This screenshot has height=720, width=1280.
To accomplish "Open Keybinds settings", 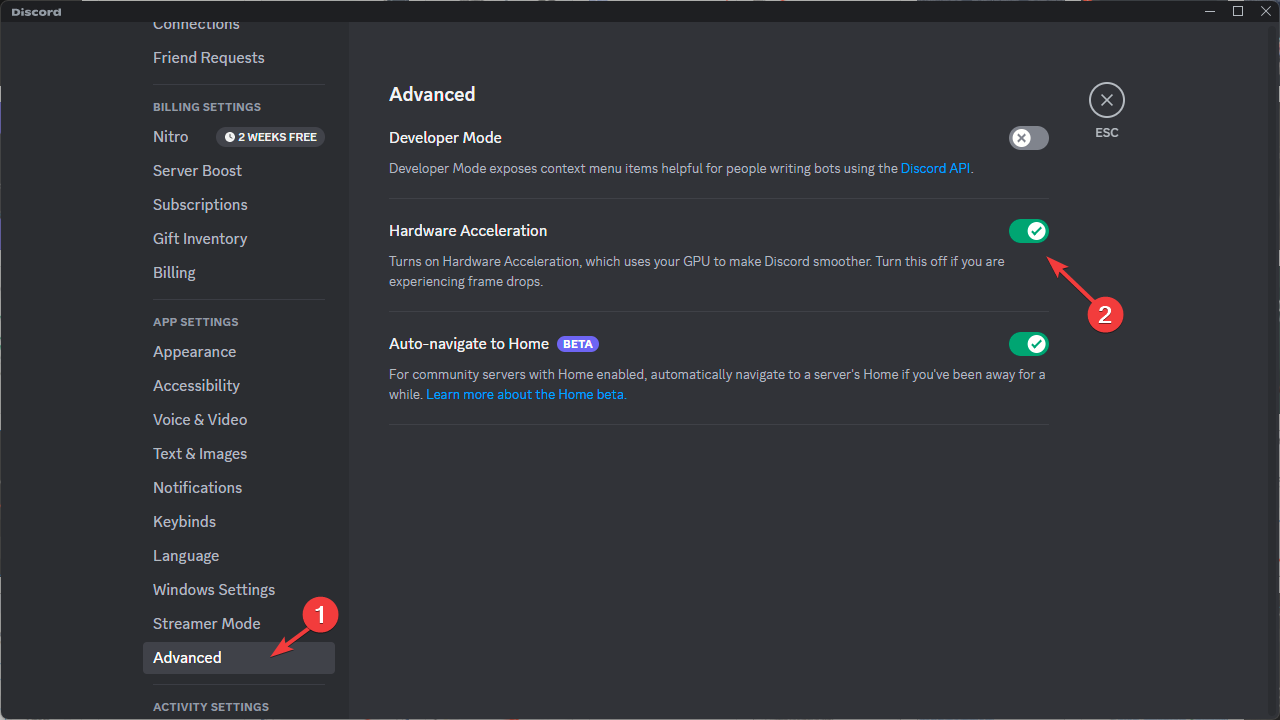I will point(184,521).
